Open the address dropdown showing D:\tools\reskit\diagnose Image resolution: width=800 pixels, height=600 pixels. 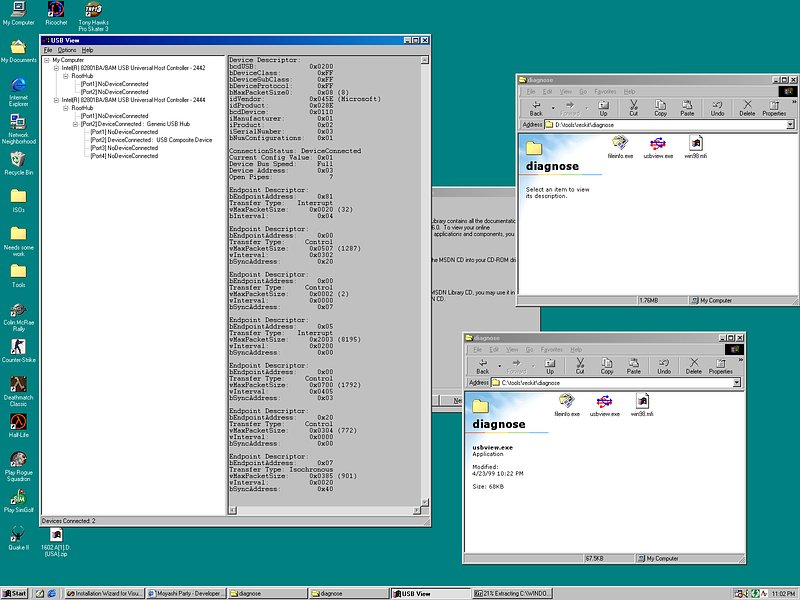[x=788, y=124]
